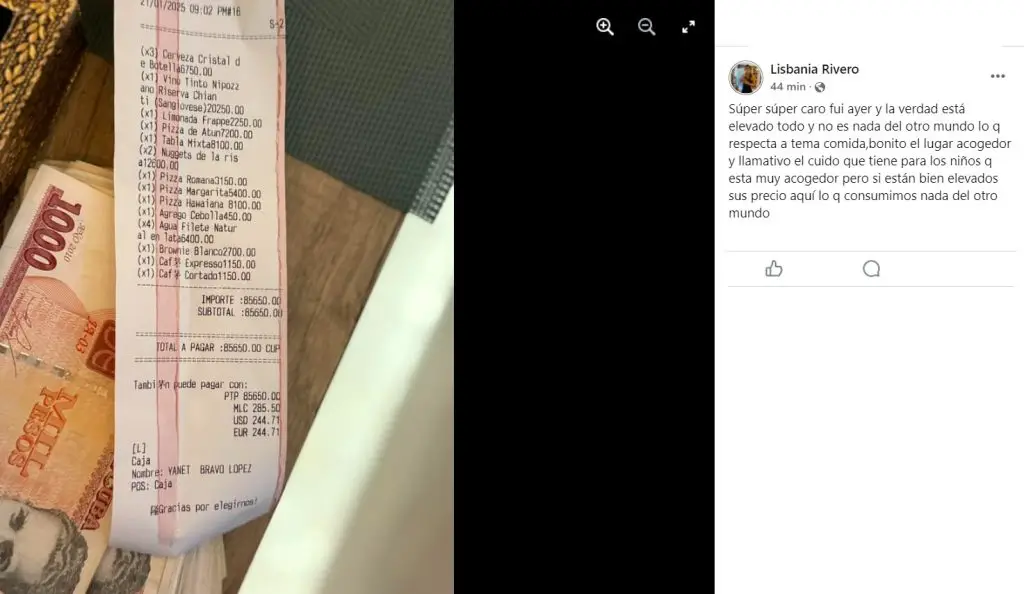Viewport: 1024px width, 594px height.
Task: Click the "Gracias por elegirnos" receipt footer
Action: point(204,507)
